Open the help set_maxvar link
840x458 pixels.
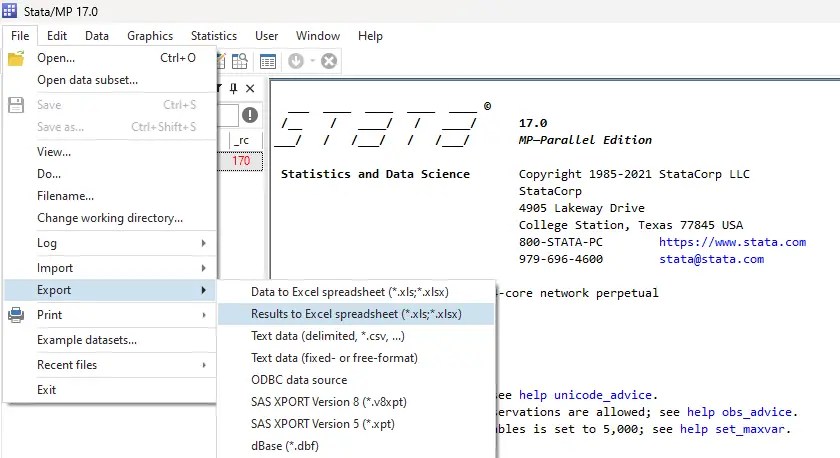pos(732,430)
